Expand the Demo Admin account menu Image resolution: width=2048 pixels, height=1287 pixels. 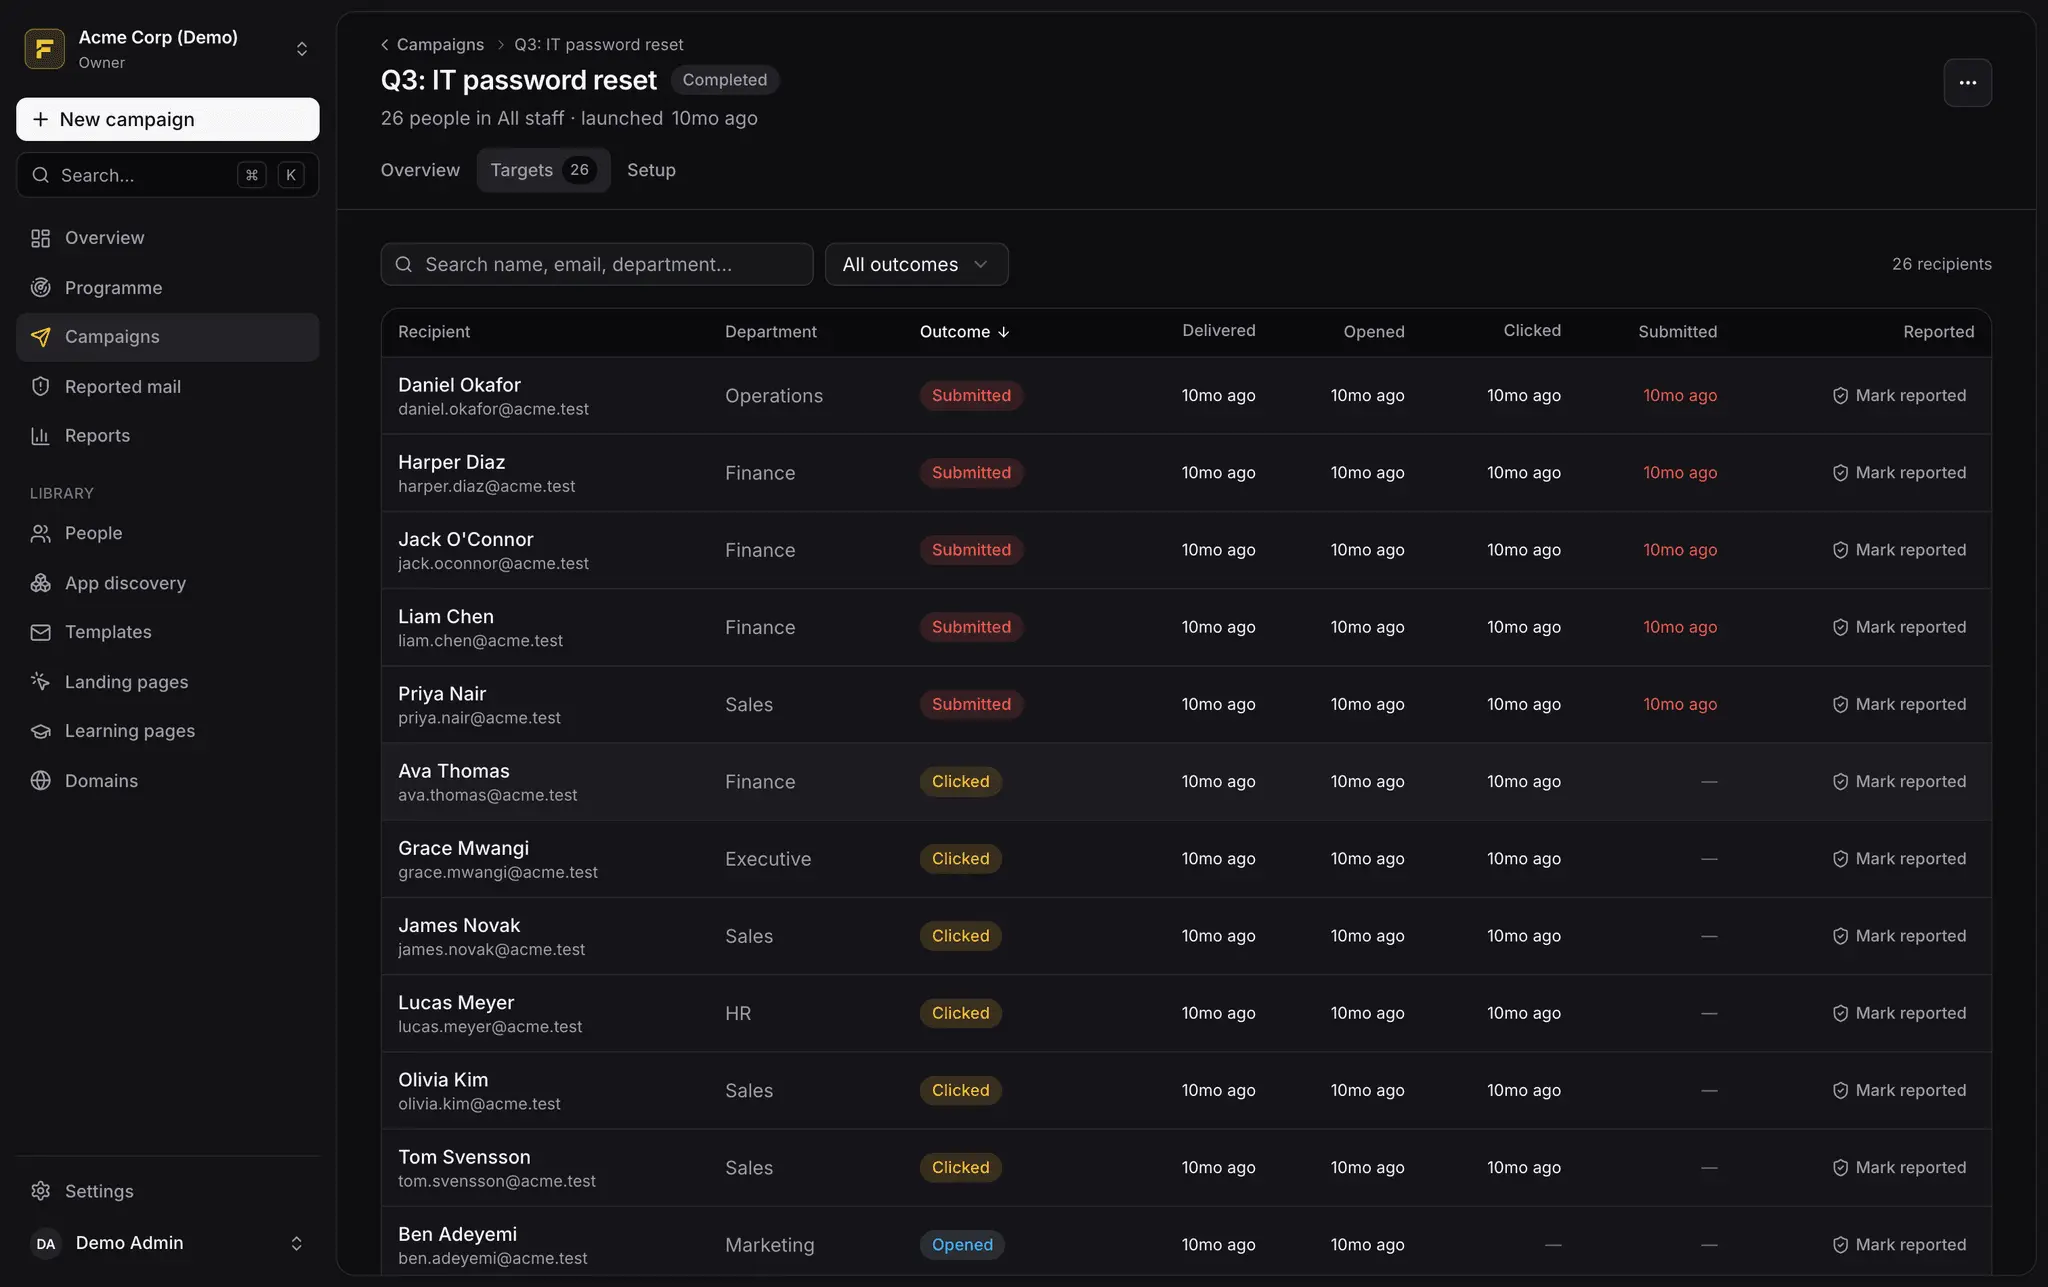click(296, 1243)
